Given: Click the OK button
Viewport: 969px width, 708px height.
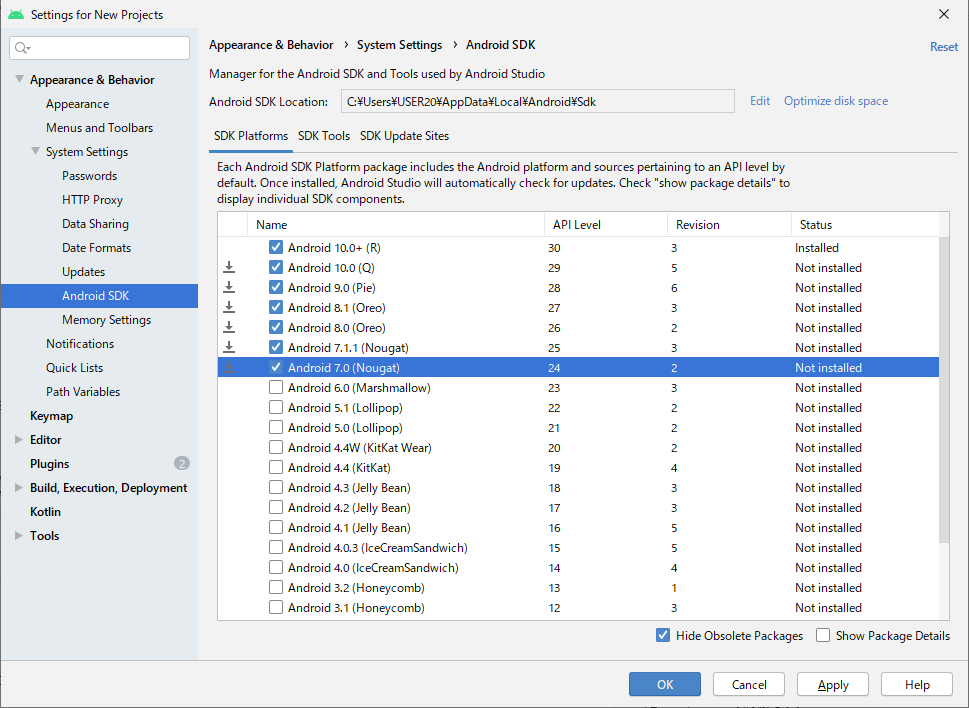Looking at the screenshot, I should pyautogui.click(x=665, y=684).
